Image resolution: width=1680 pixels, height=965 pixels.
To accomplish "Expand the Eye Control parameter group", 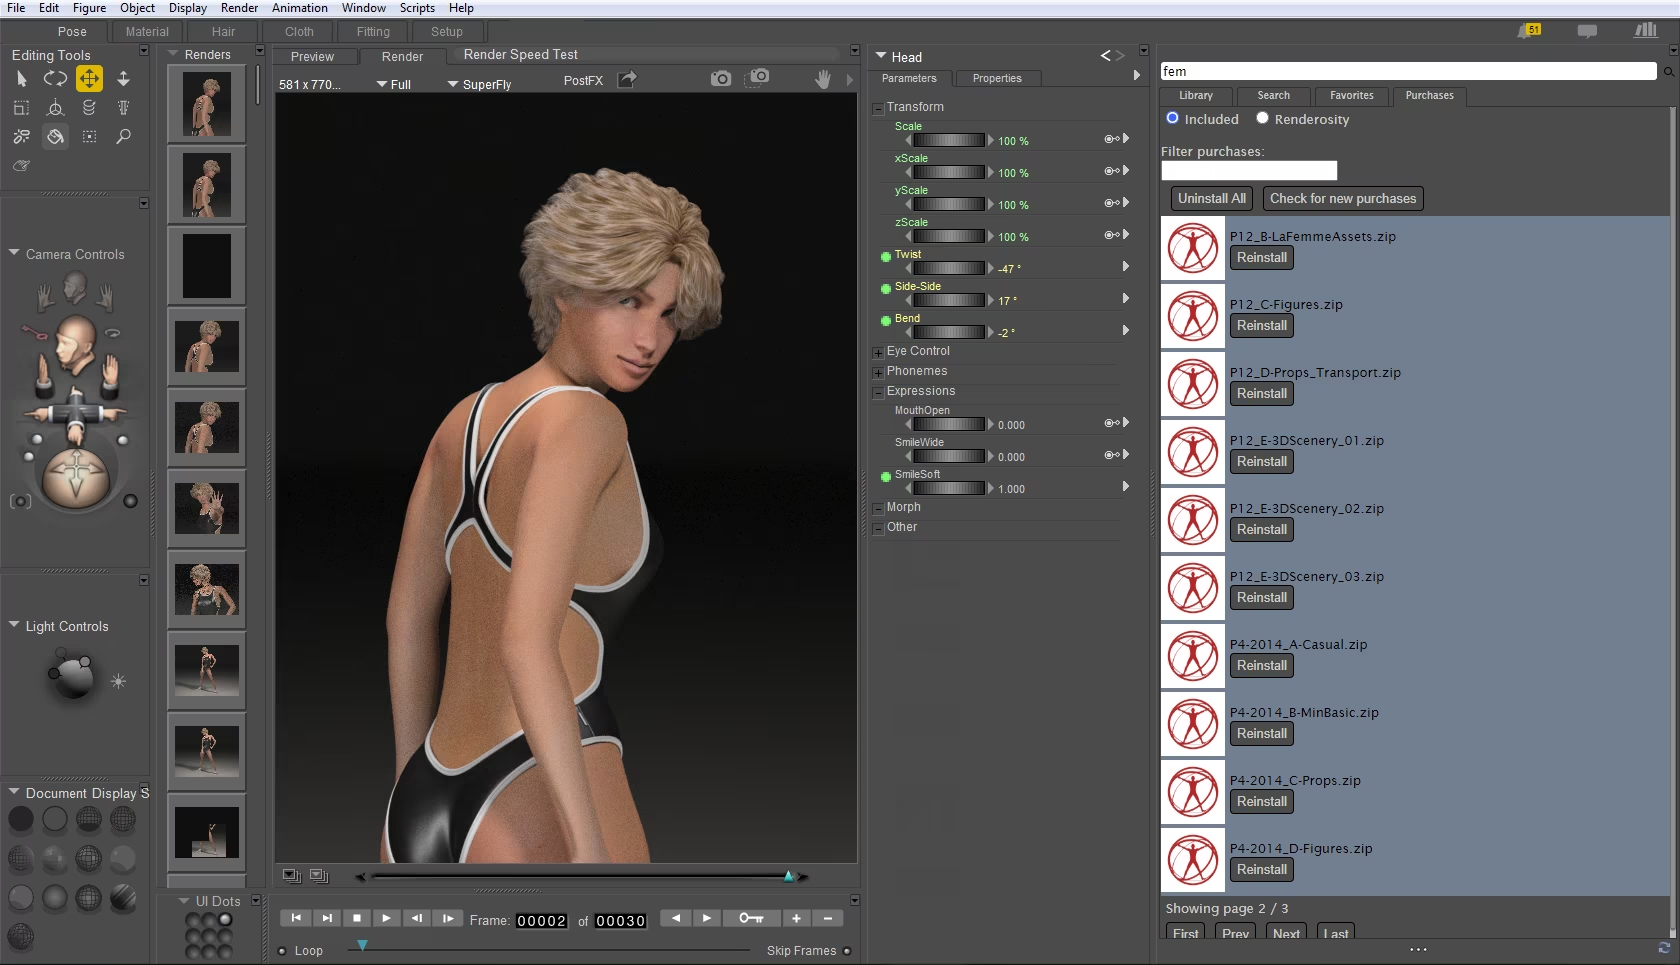I will click(x=878, y=352).
